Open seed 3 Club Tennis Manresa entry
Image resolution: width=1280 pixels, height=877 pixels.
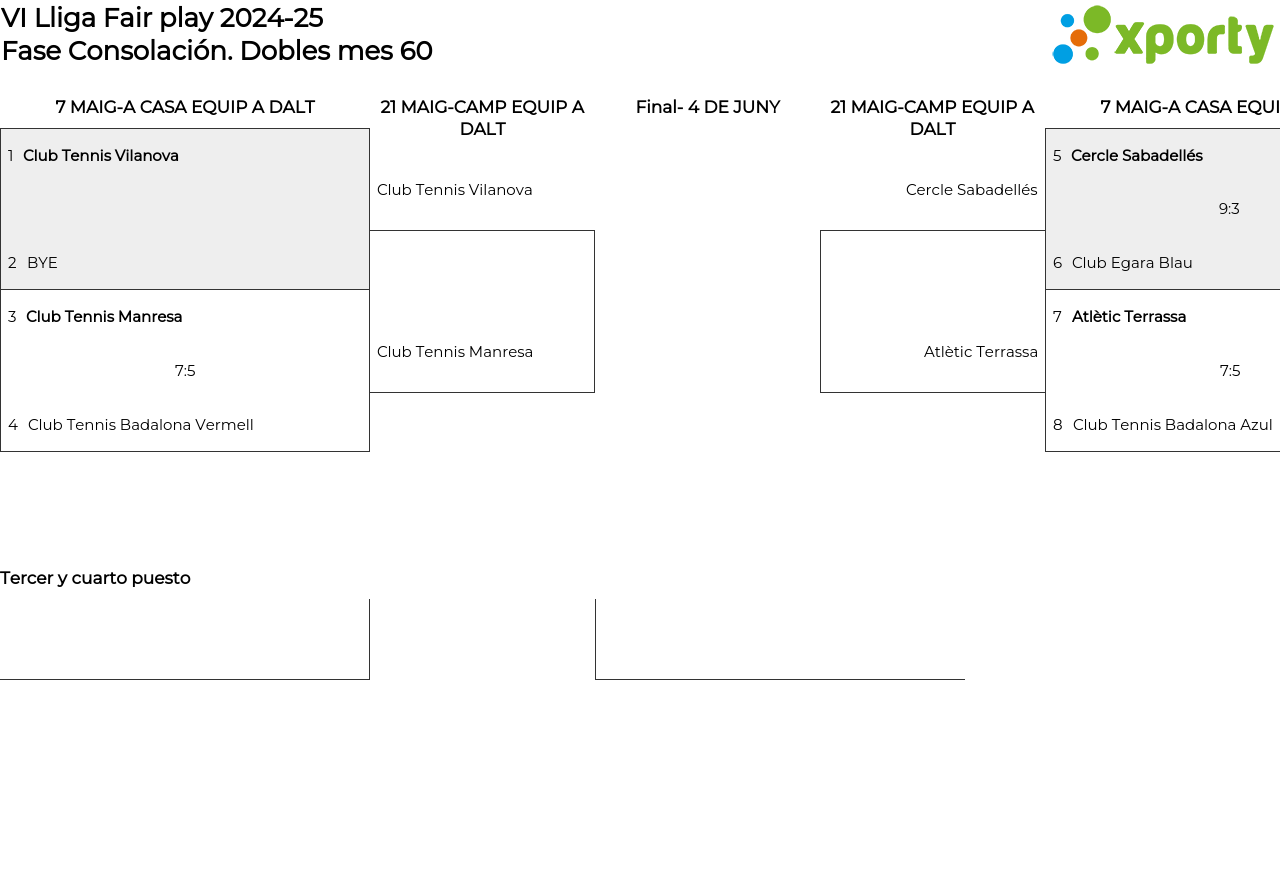pos(104,317)
